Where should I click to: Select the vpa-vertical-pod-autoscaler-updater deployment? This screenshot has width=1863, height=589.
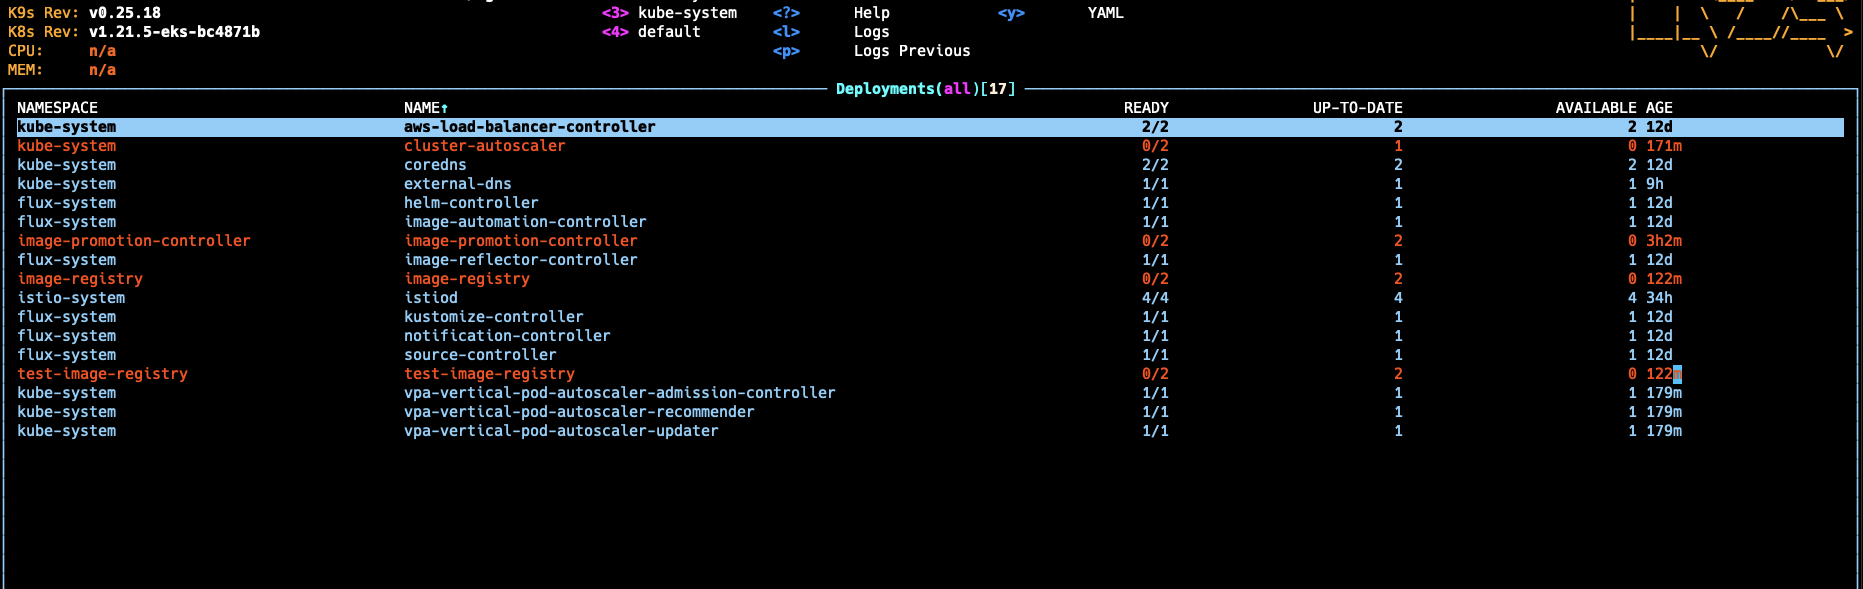click(561, 431)
